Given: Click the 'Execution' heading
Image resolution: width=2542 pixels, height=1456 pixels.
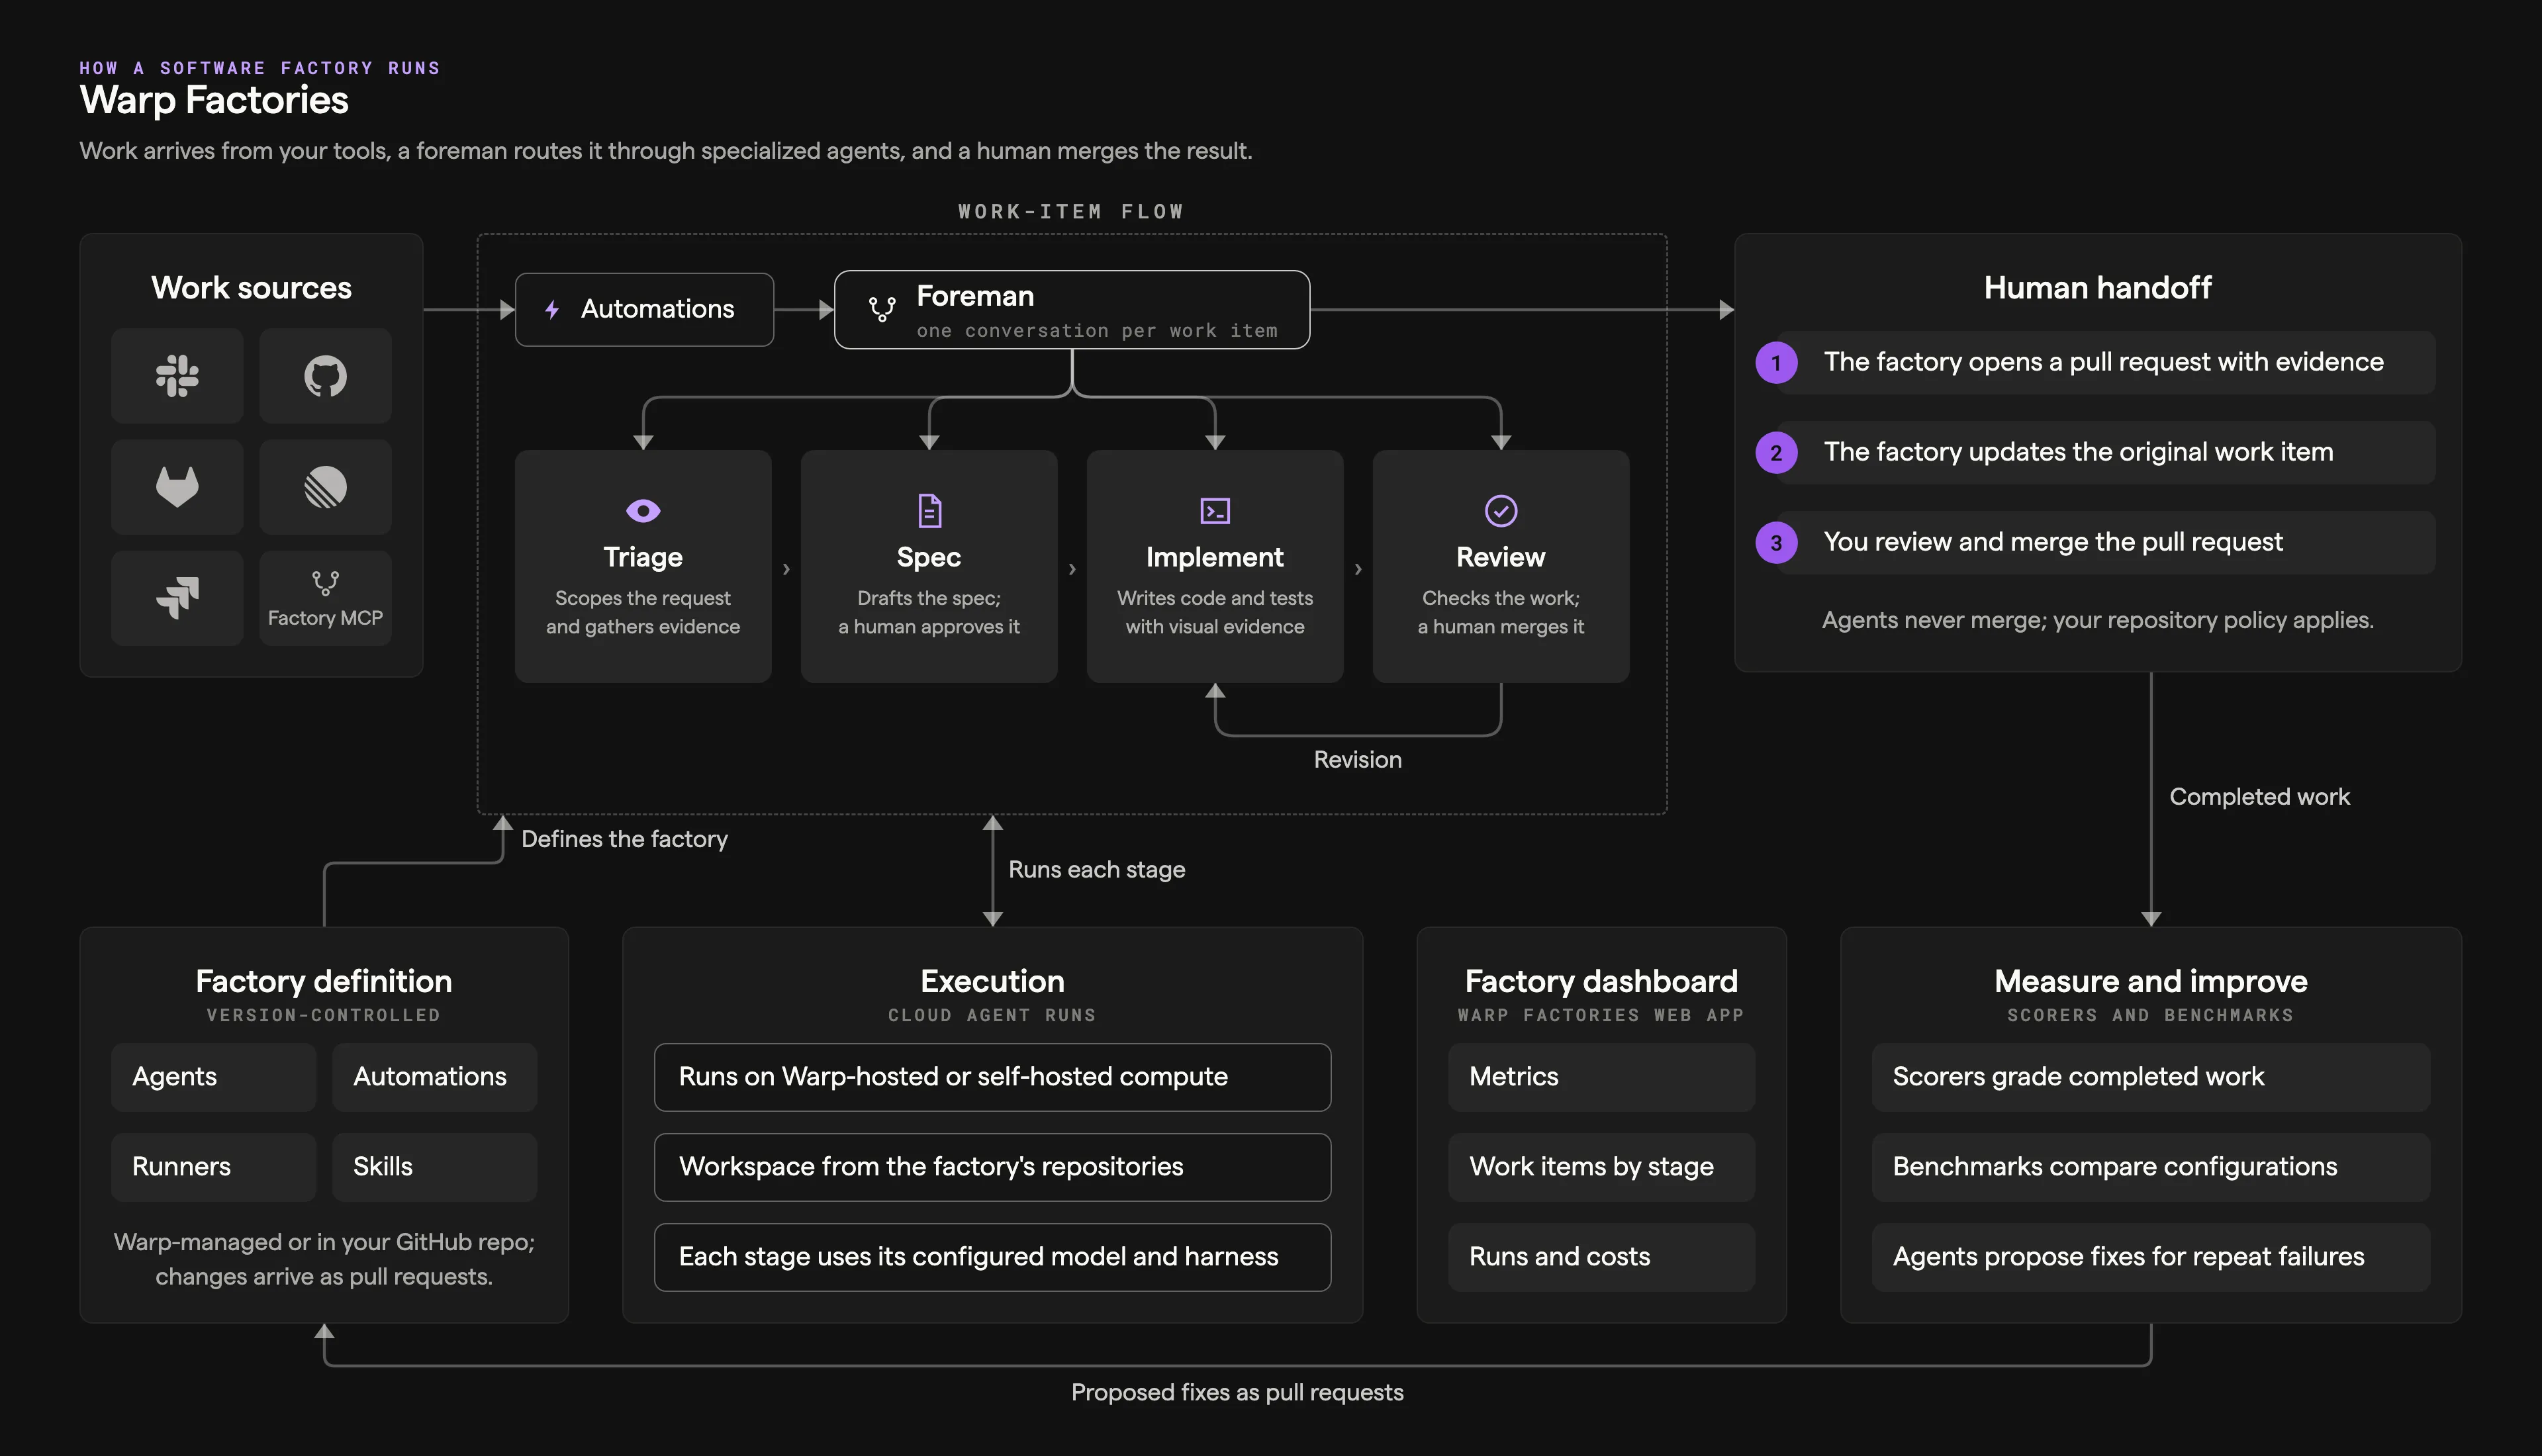Looking at the screenshot, I should [993, 981].
